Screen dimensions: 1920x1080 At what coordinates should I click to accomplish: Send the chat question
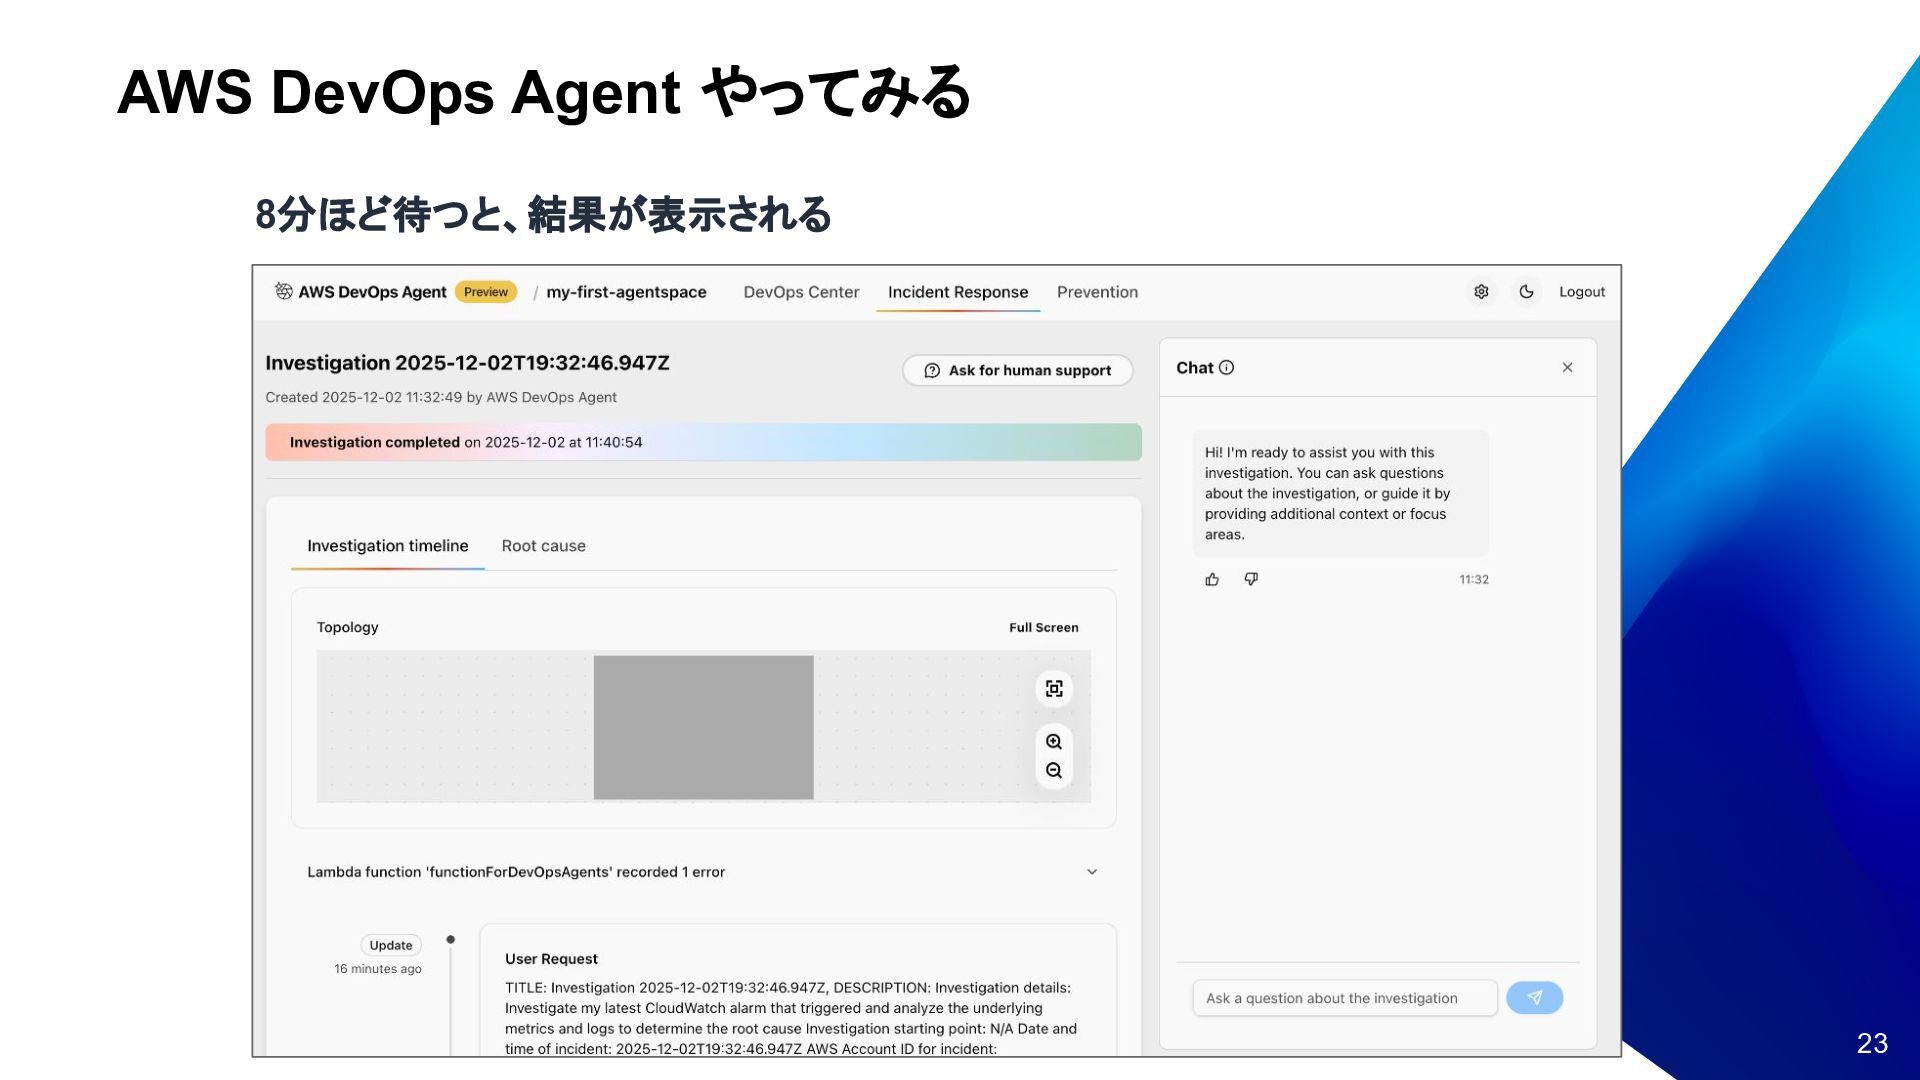click(1534, 998)
